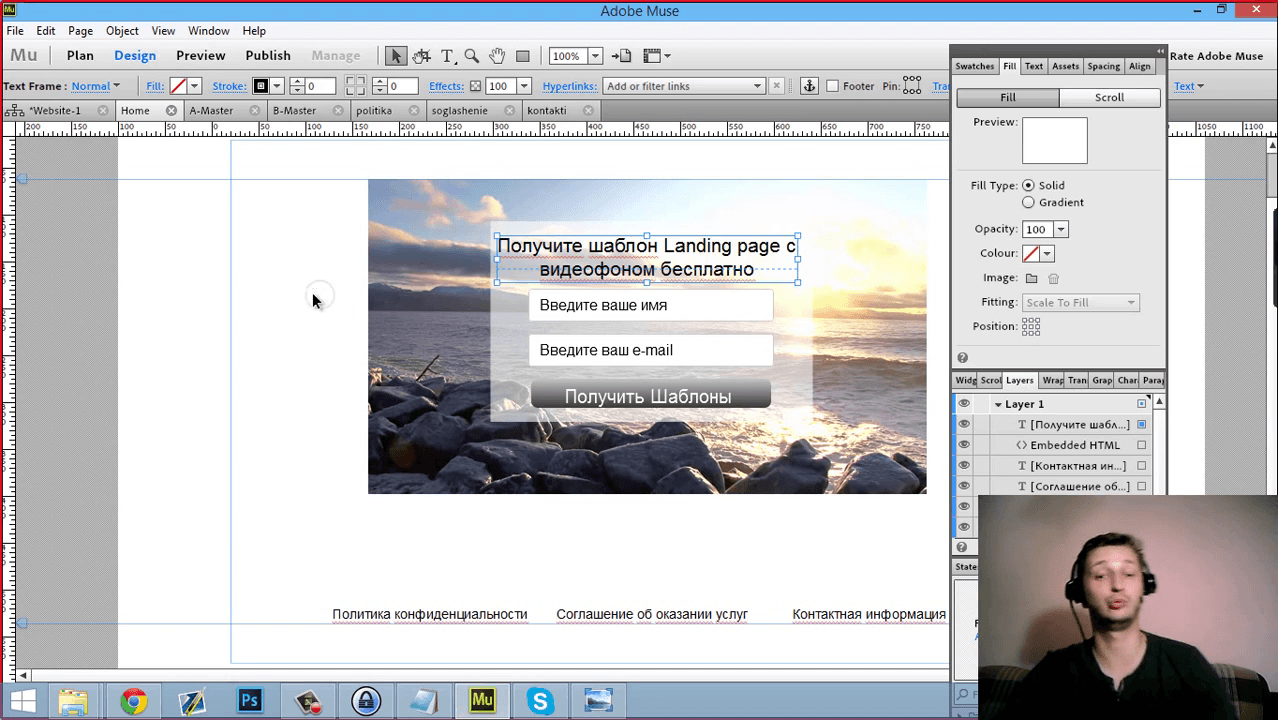
Task: Open the File menu
Action: coord(15,31)
